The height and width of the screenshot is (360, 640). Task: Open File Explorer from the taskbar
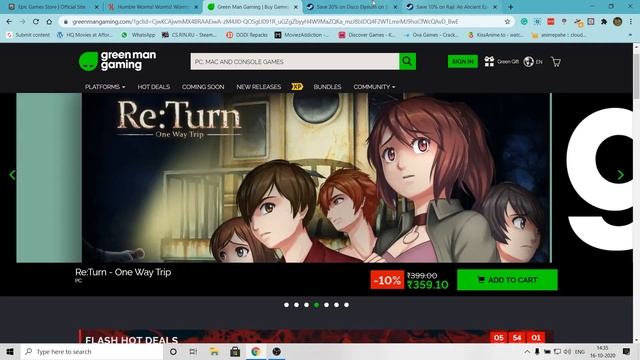pyautogui.click(x=214, y=351)
